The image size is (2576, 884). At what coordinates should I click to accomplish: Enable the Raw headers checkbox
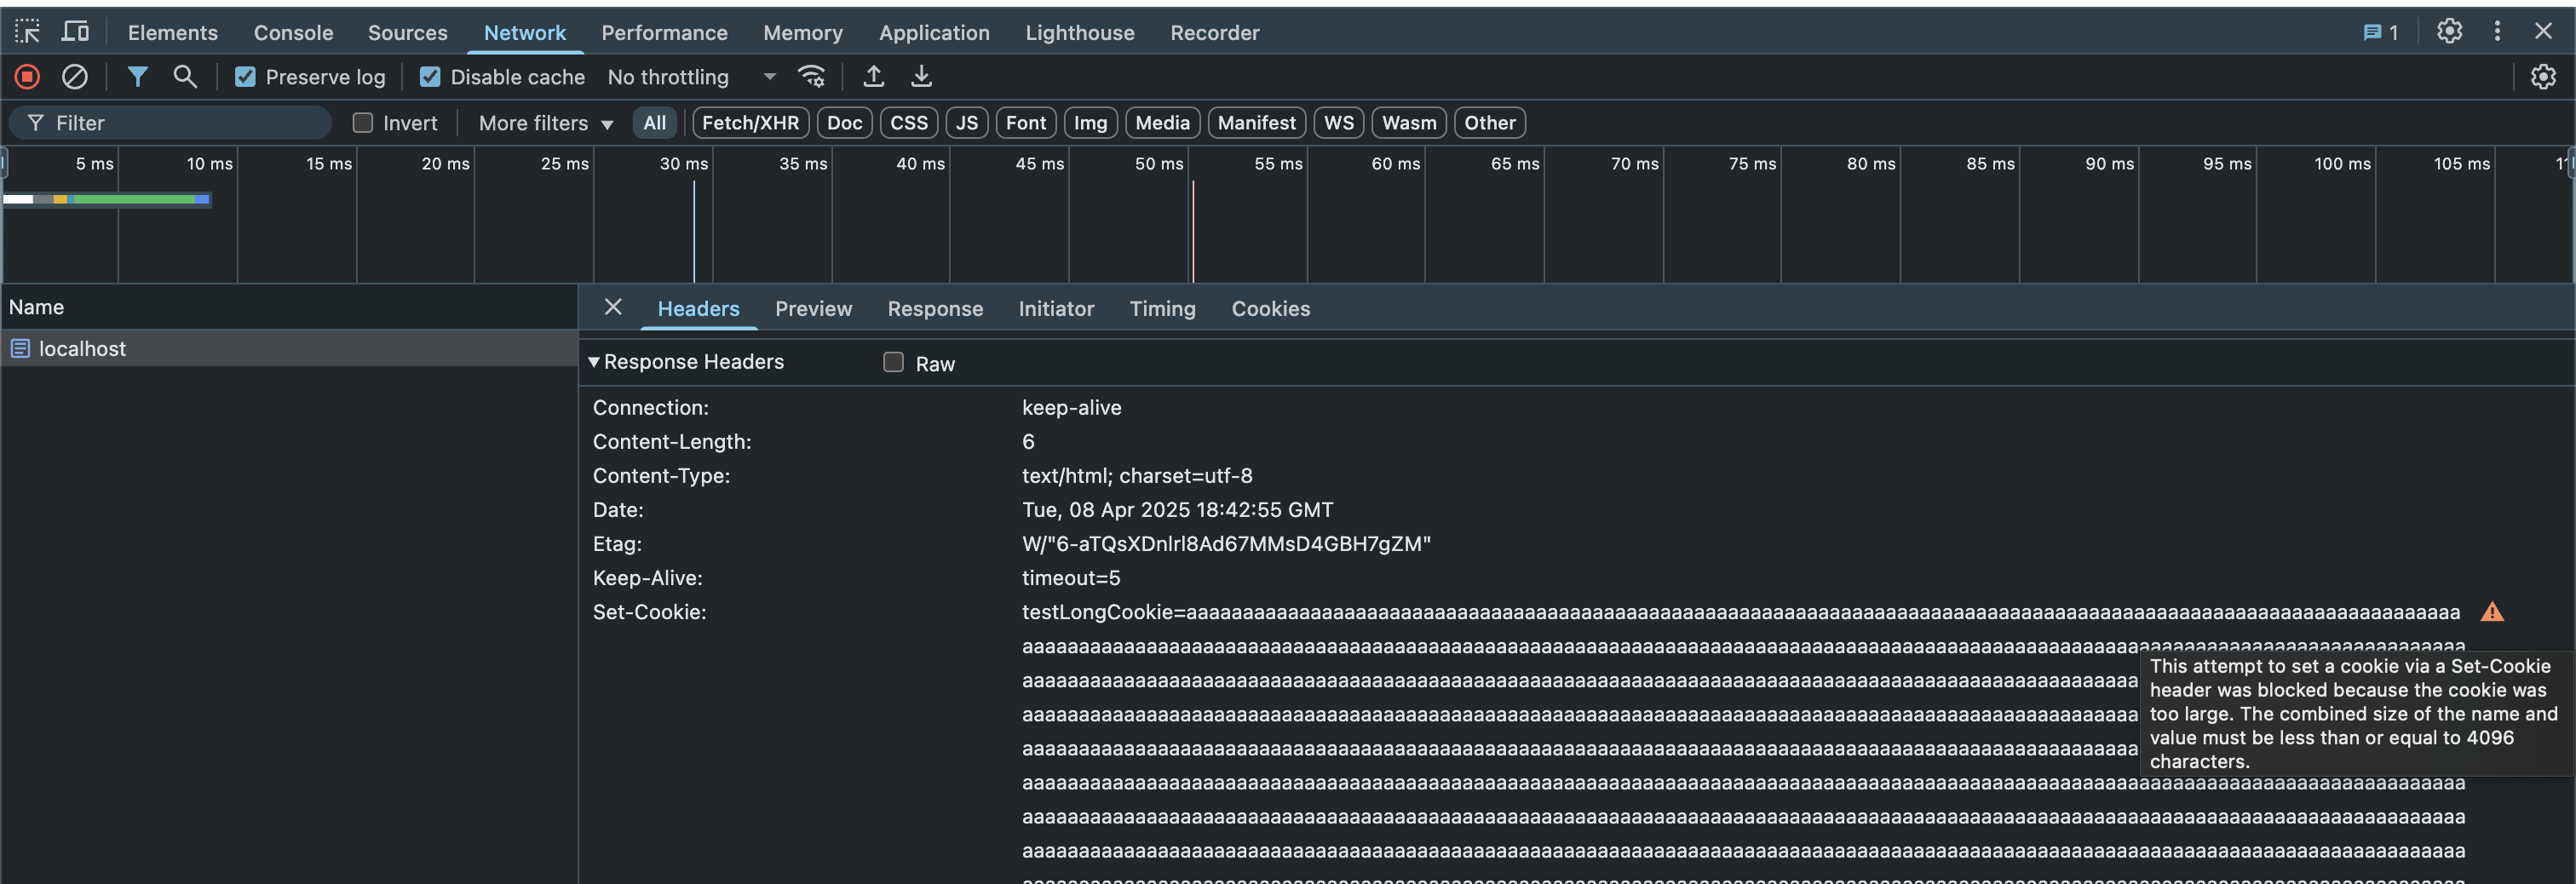click(x=893, y=362)
